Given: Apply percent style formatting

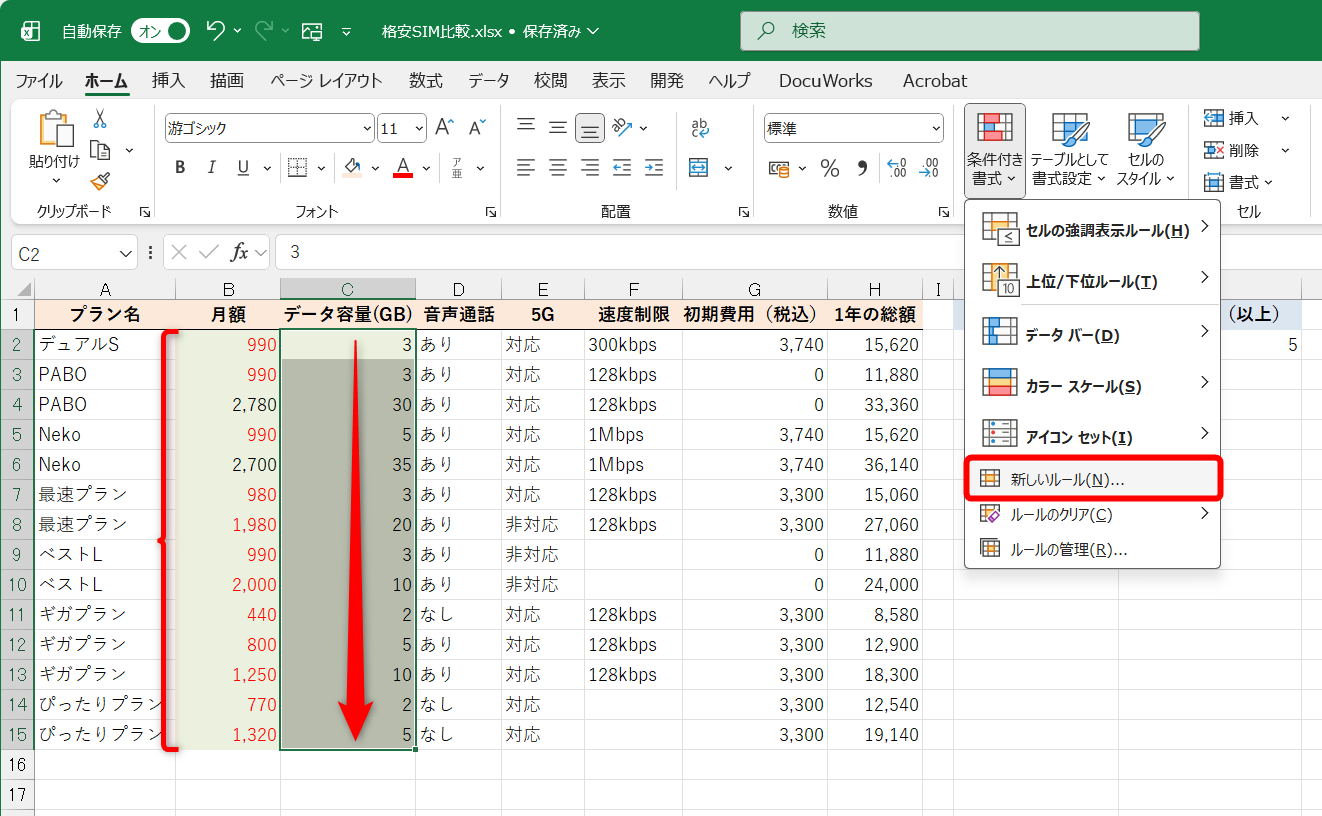Looking at the screenshot, I should tap(830, 170).
